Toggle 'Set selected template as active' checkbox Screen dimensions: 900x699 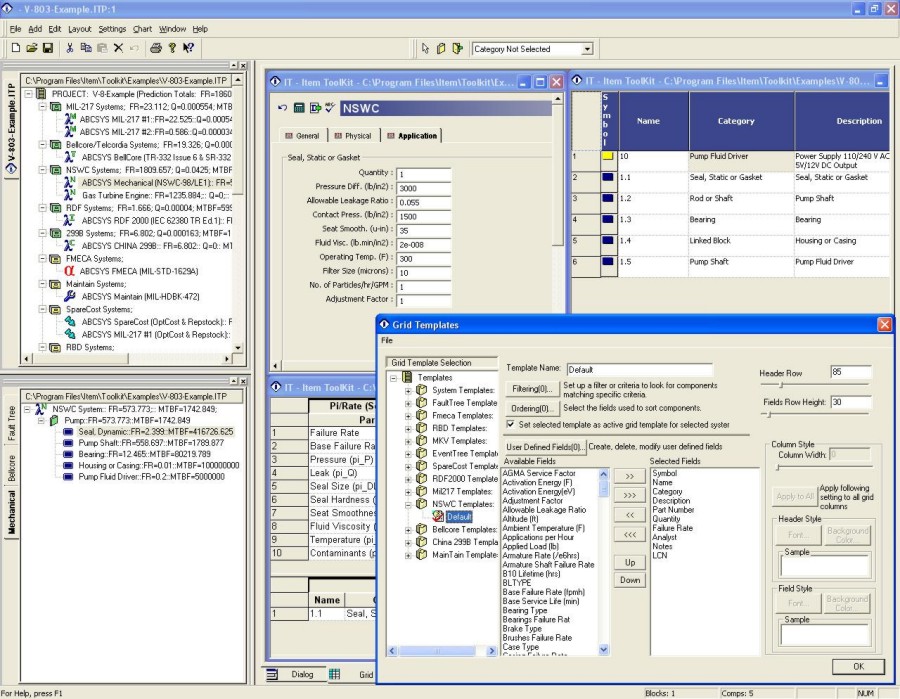point(510,424)
